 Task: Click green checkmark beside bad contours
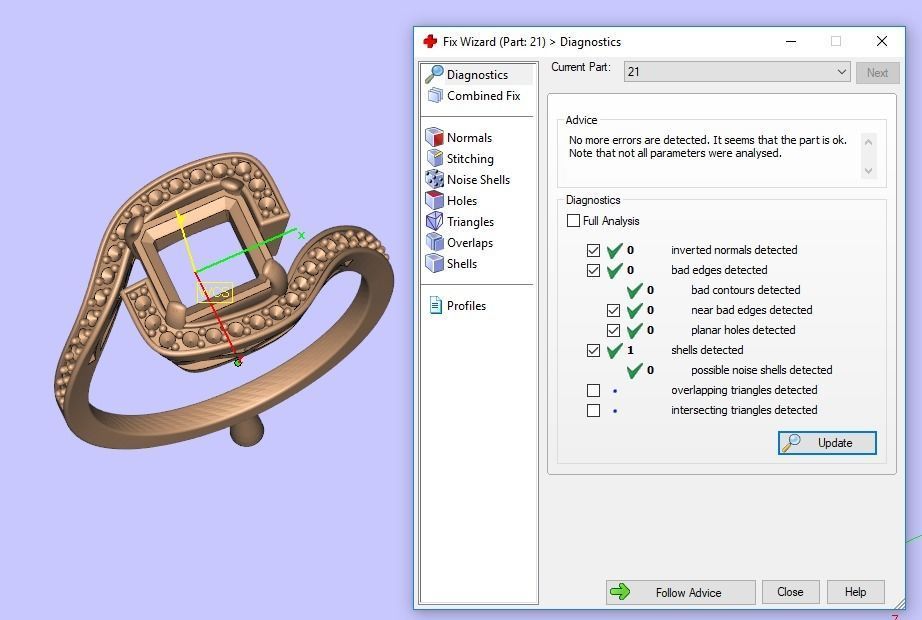tap(634, 290)
